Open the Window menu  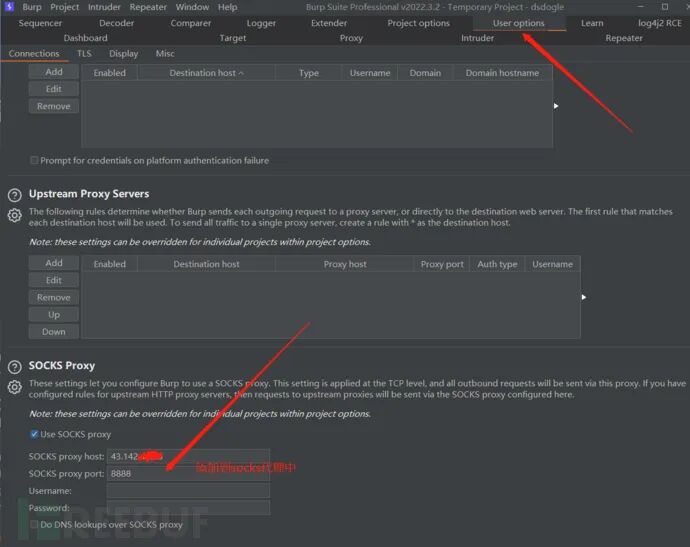[192, 7]
